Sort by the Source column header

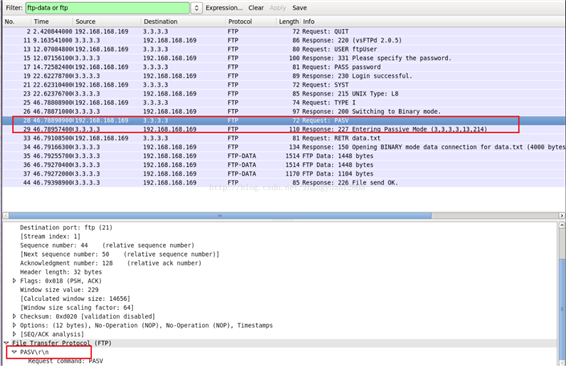click(x=86, y=22)
